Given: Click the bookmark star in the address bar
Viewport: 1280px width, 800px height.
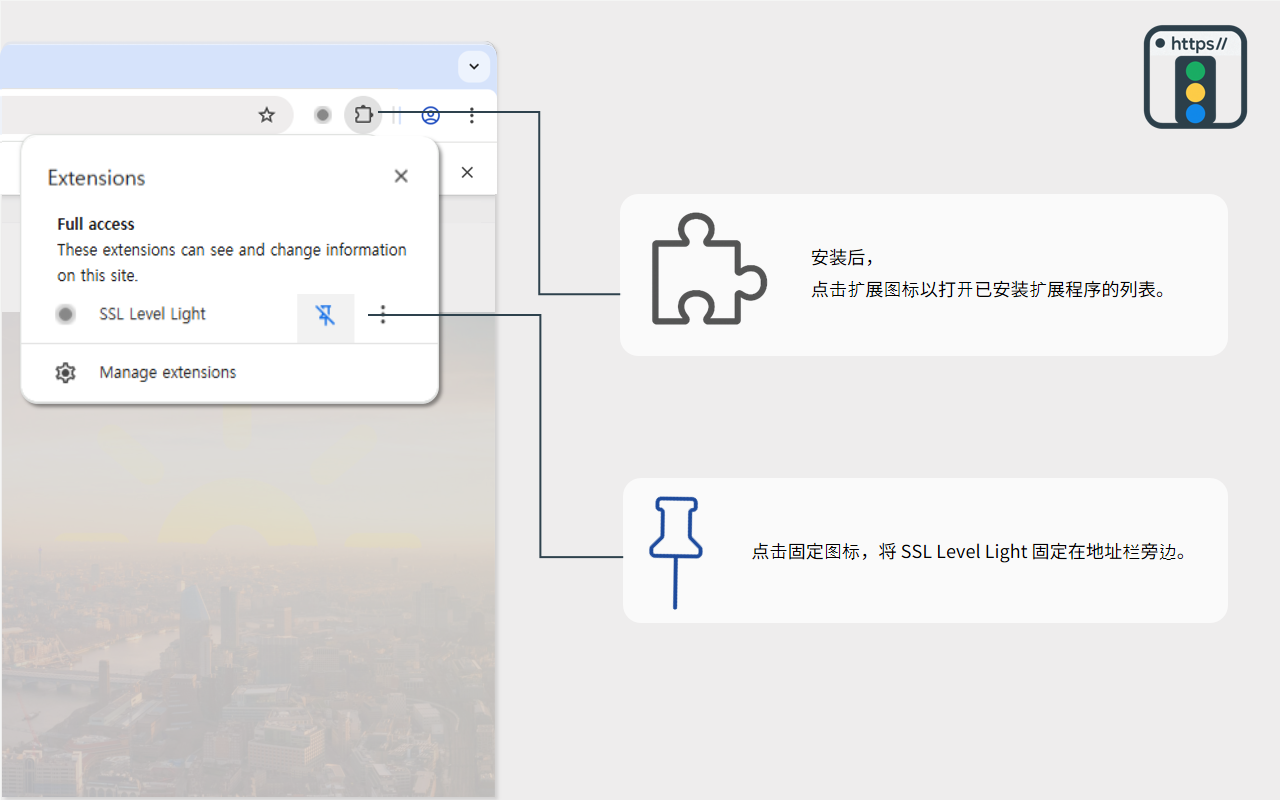Looking at the screenshot, I should point(266,114).
